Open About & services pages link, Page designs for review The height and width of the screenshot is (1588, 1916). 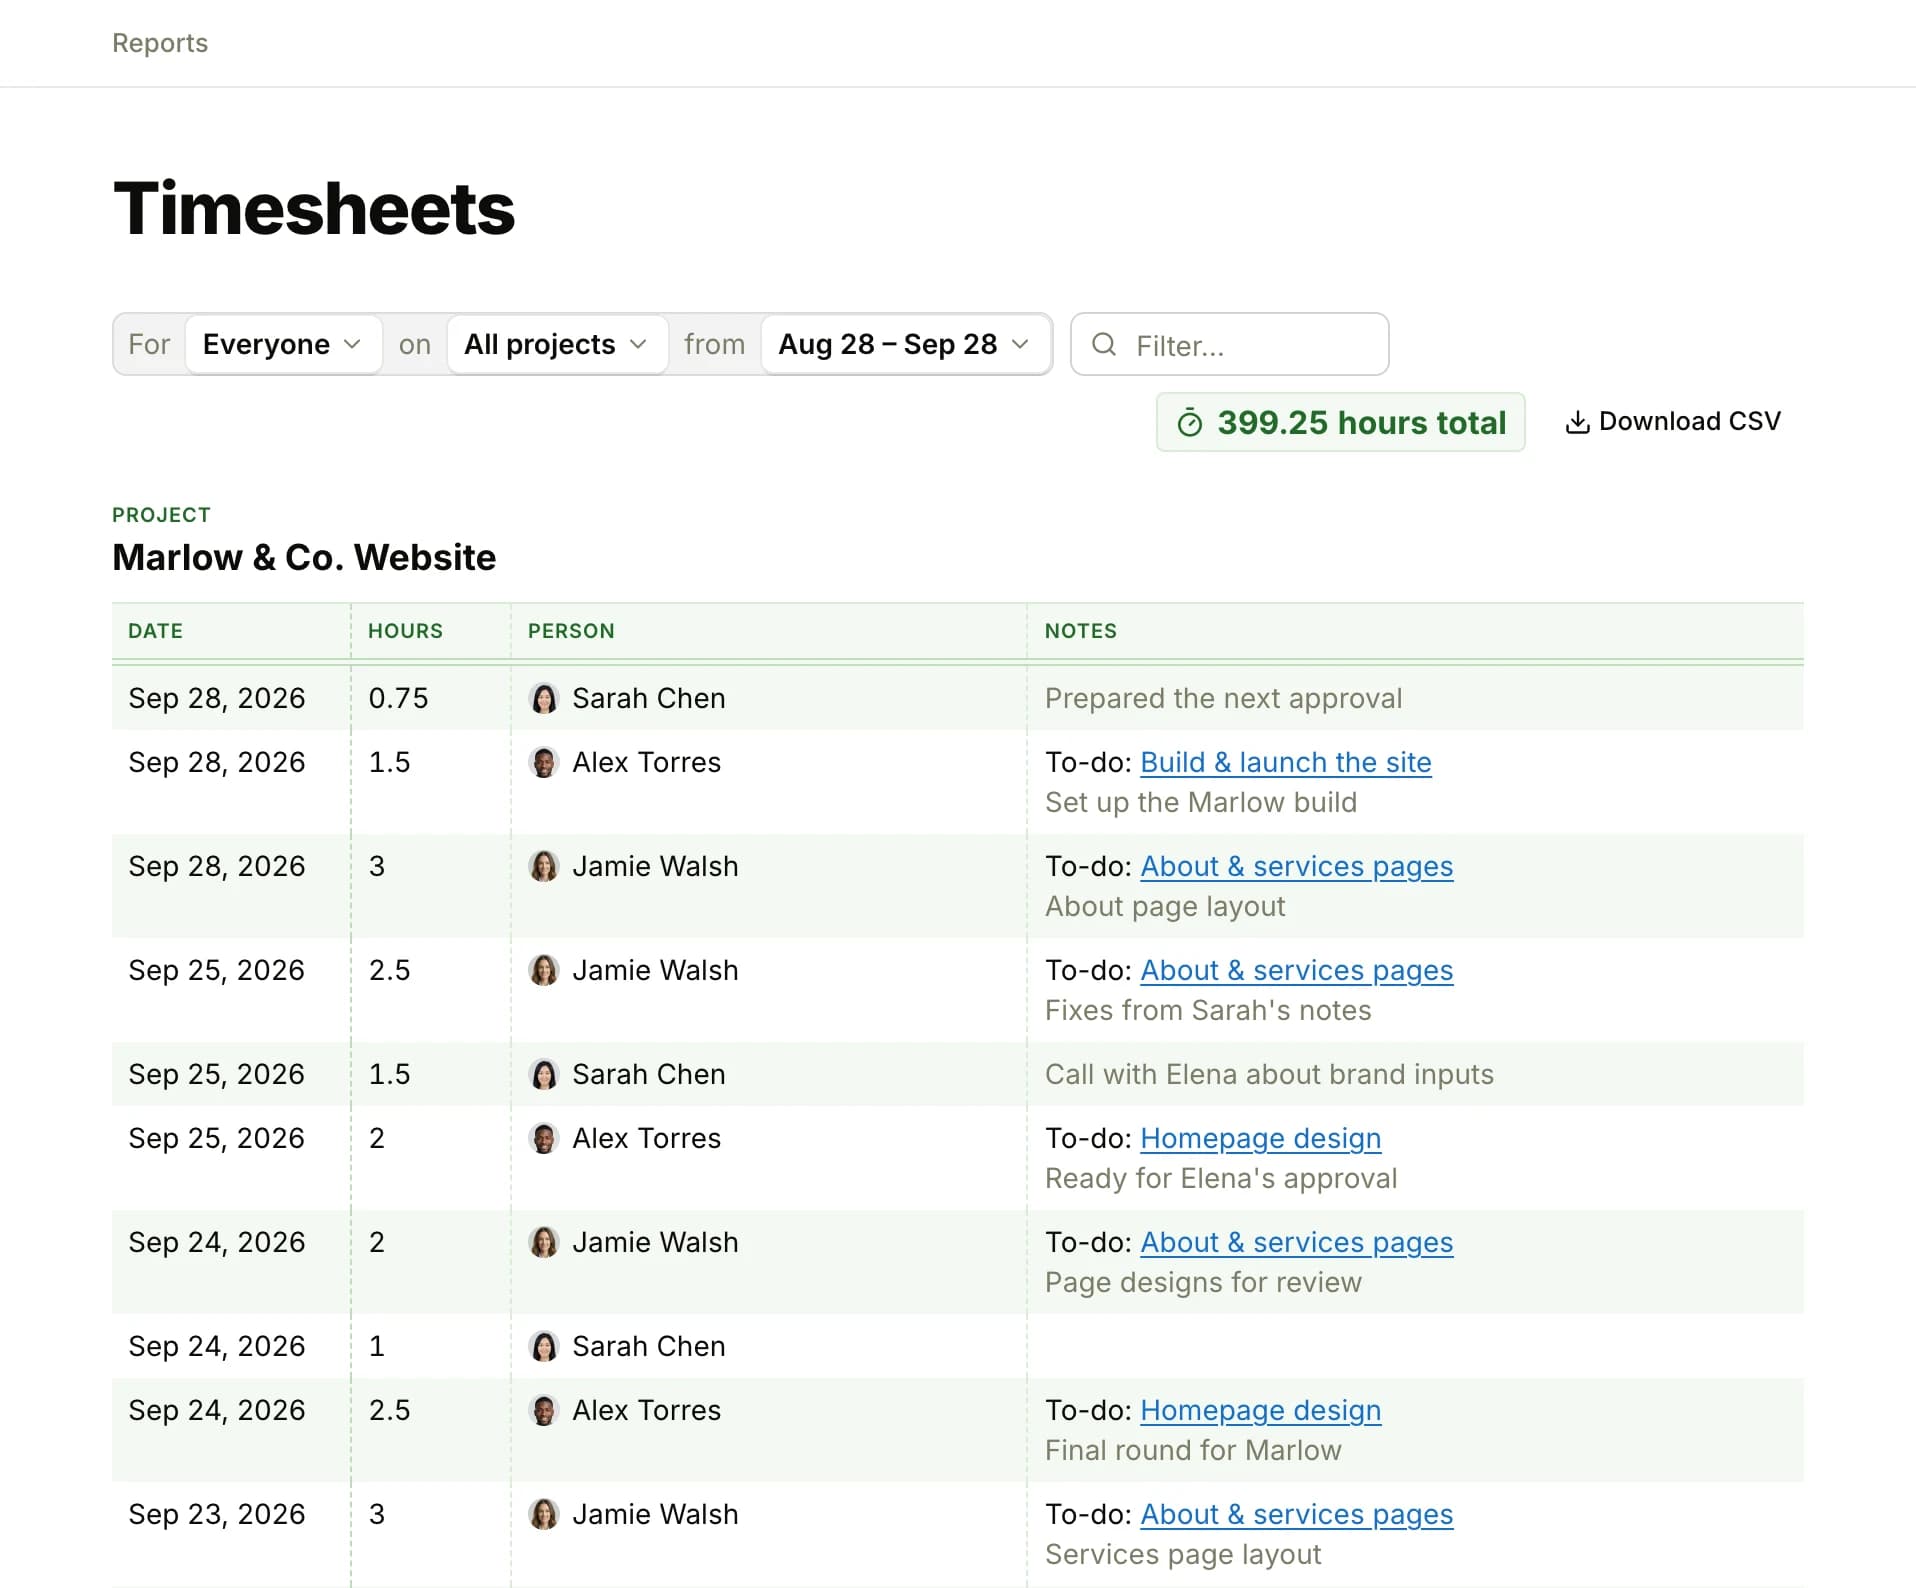tap(1297, 1243)
